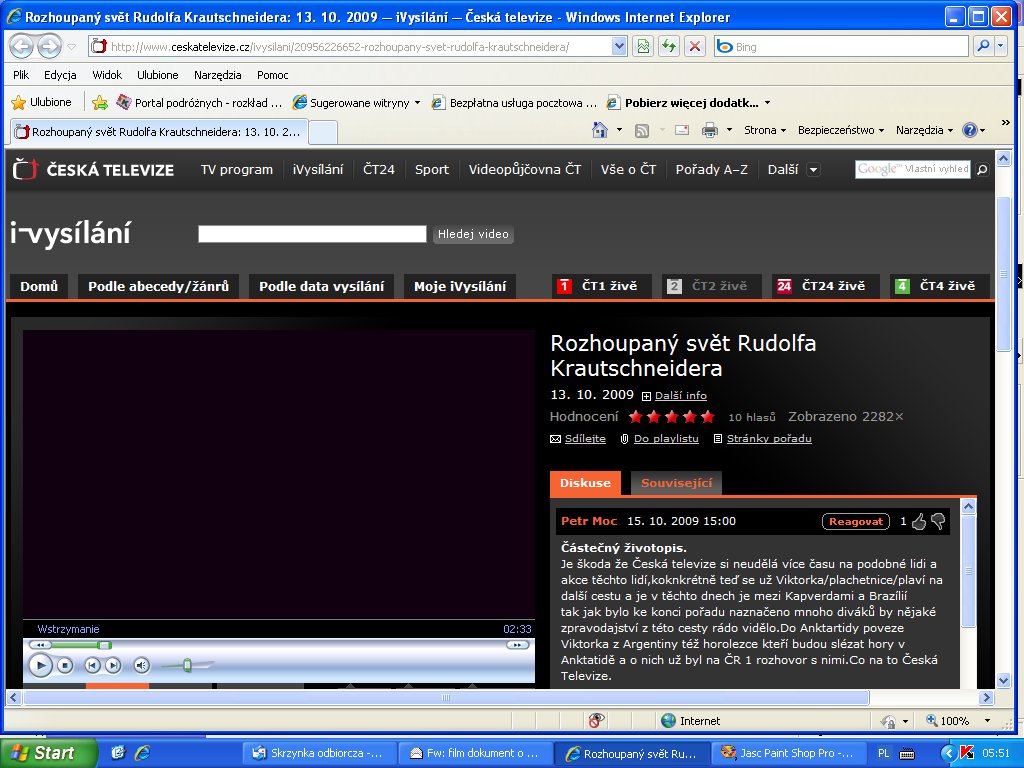Click the i-vysílání video search input field
Screen dimensions: 1024x768
(312, 234)
